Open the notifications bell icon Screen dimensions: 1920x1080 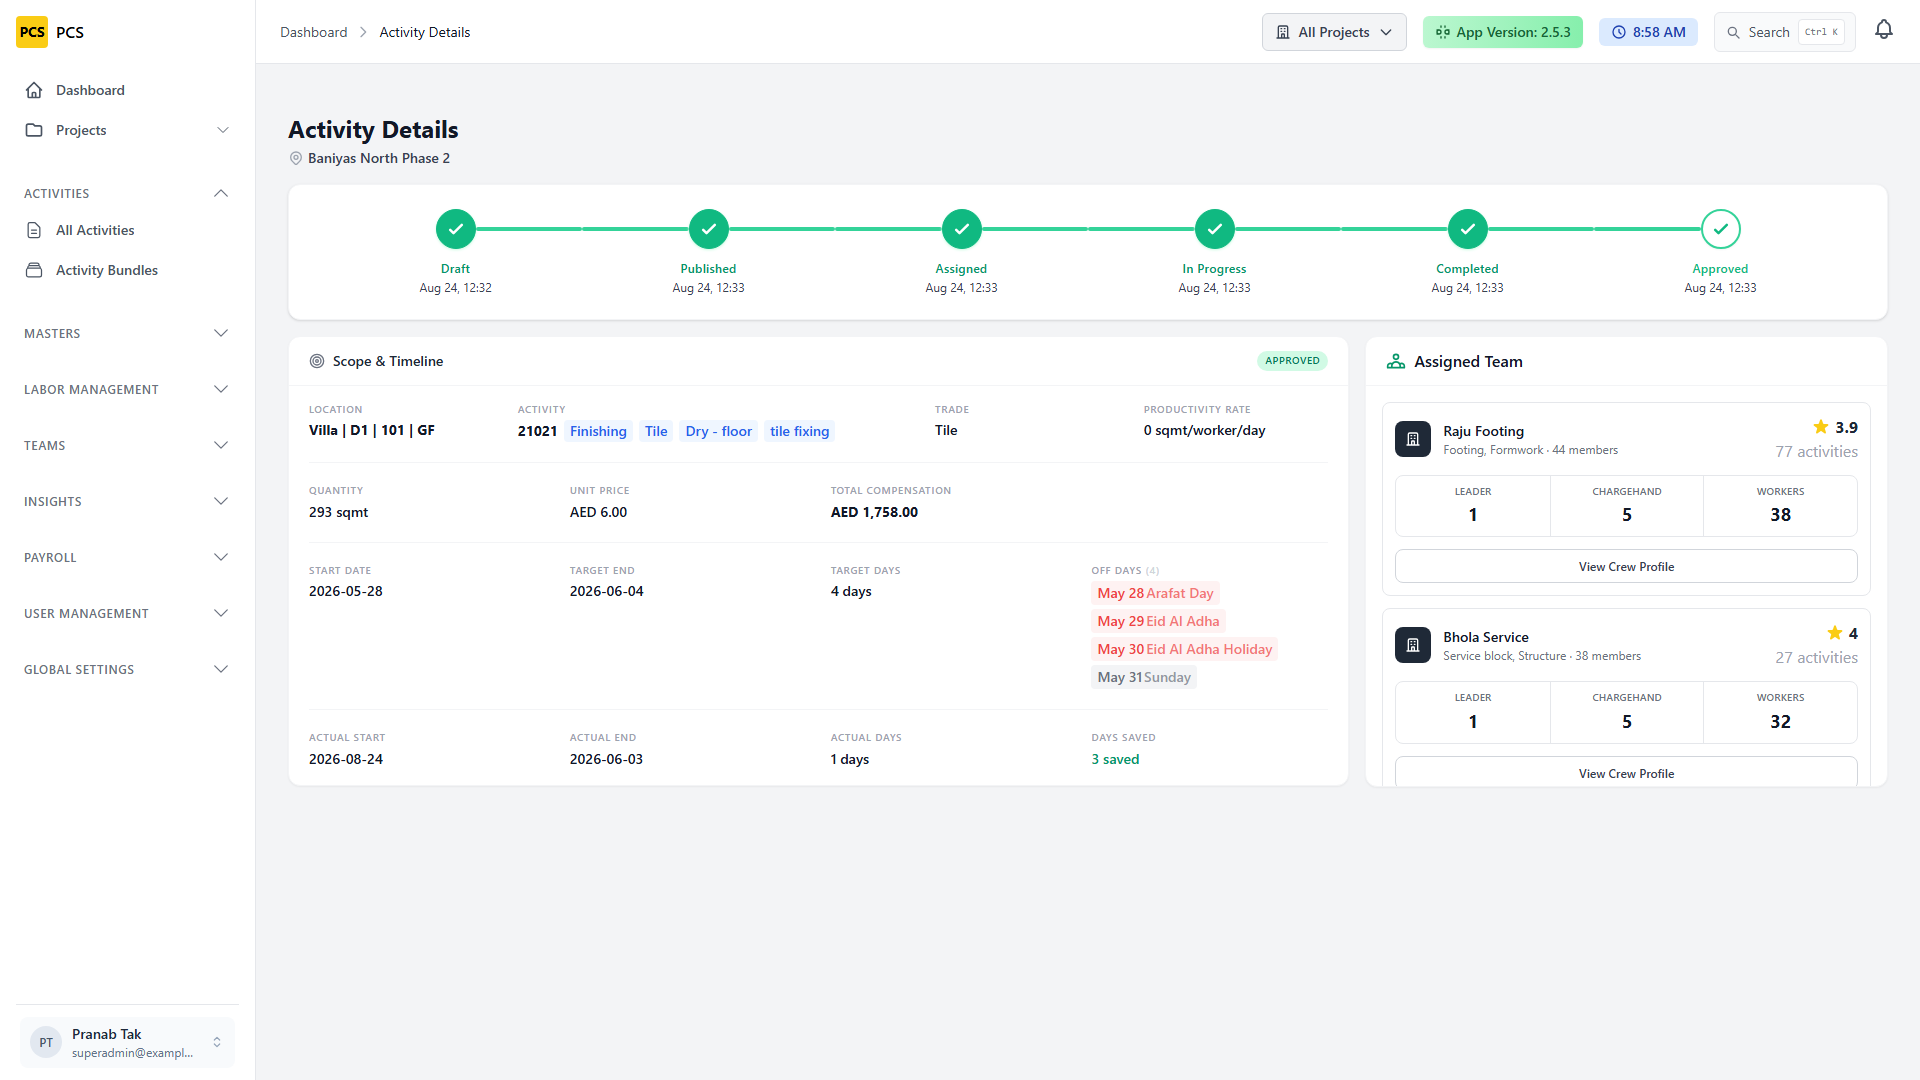pyautogui.click(x=1884, y=30)
